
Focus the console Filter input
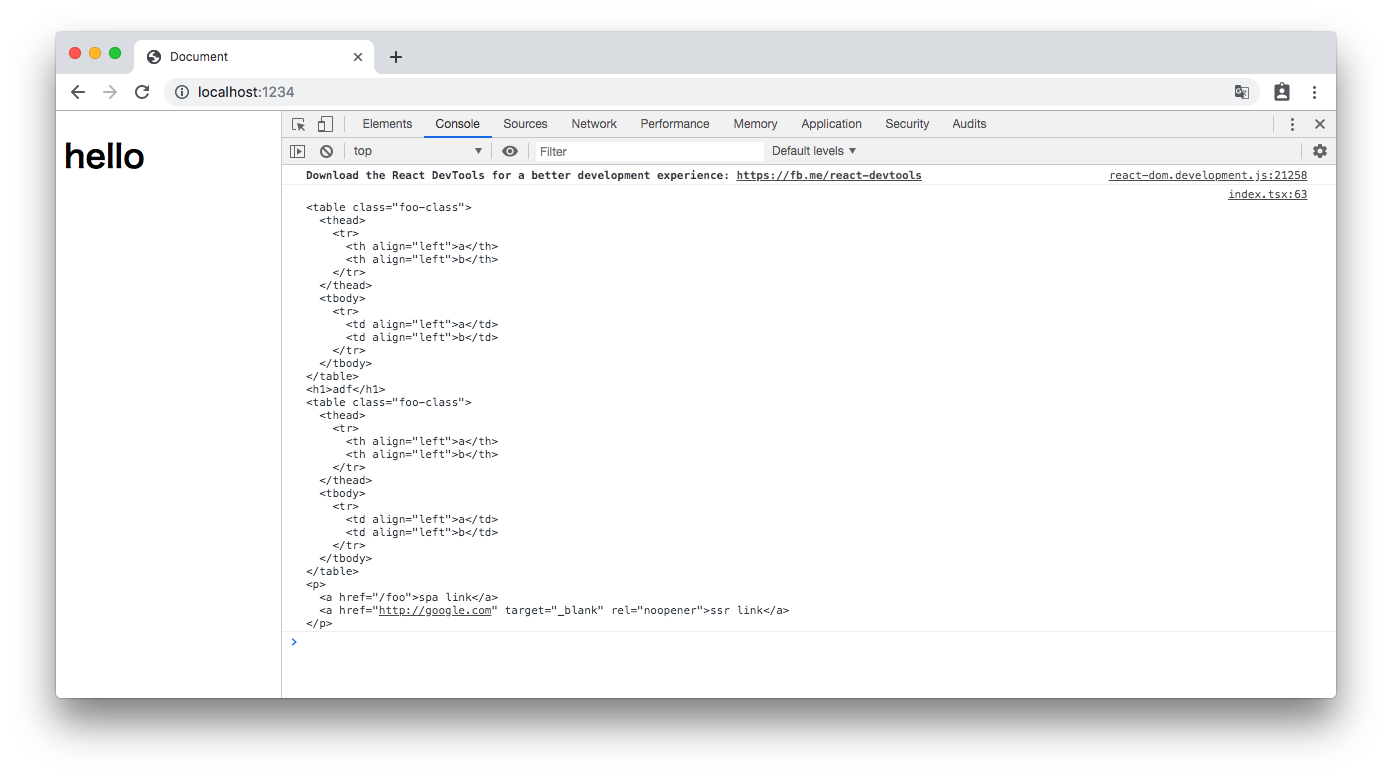[x=650, y=151]
